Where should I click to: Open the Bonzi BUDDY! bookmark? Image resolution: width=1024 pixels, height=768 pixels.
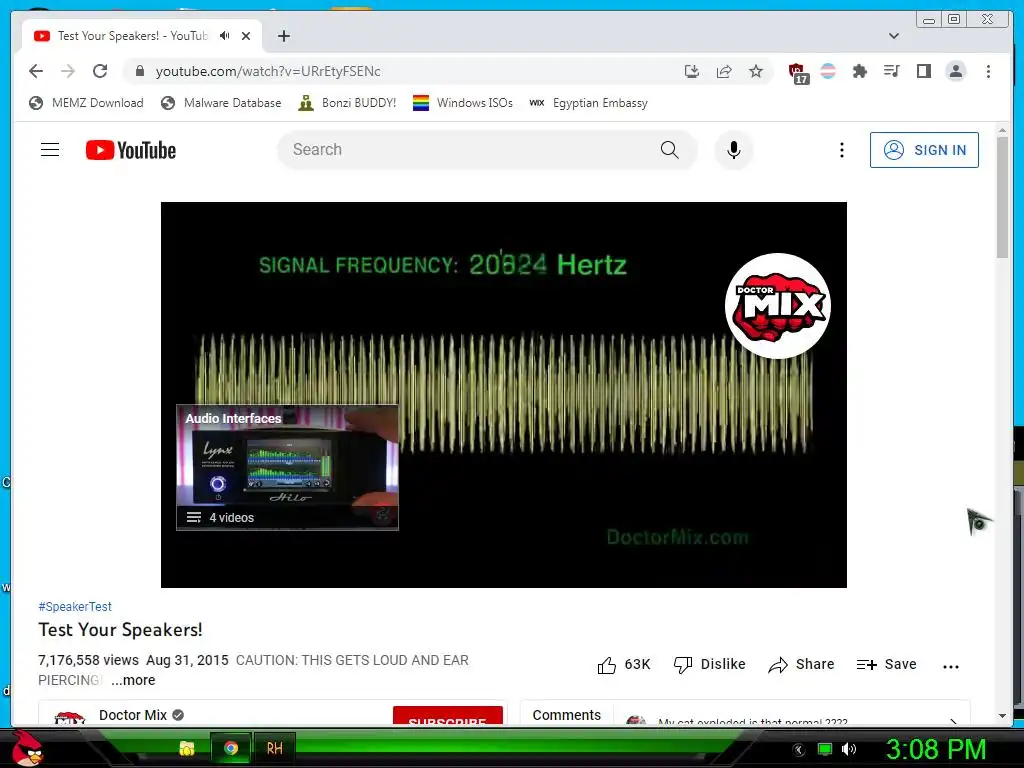point(347,103)
